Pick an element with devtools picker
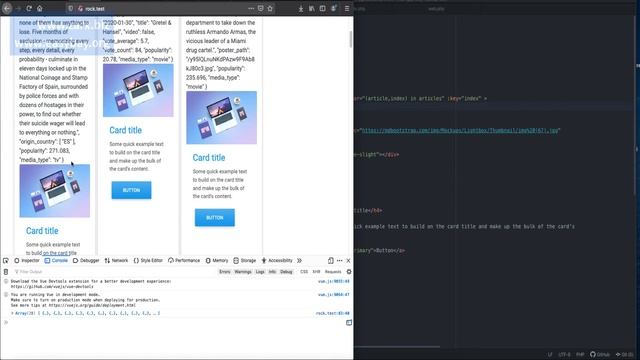640x360 pixels. pos(6,260)
